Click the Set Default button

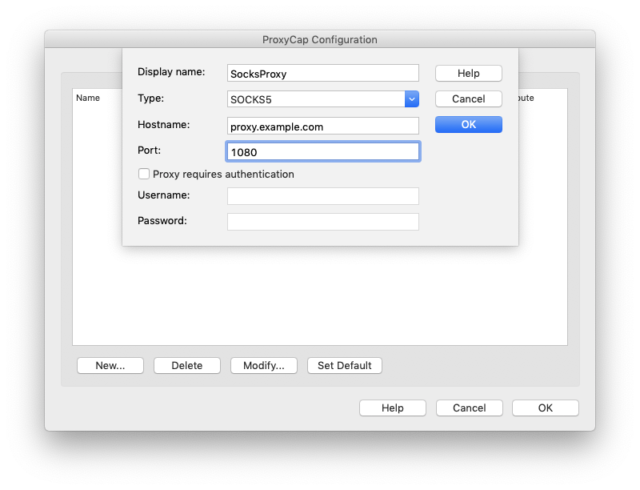coord(344,365)
